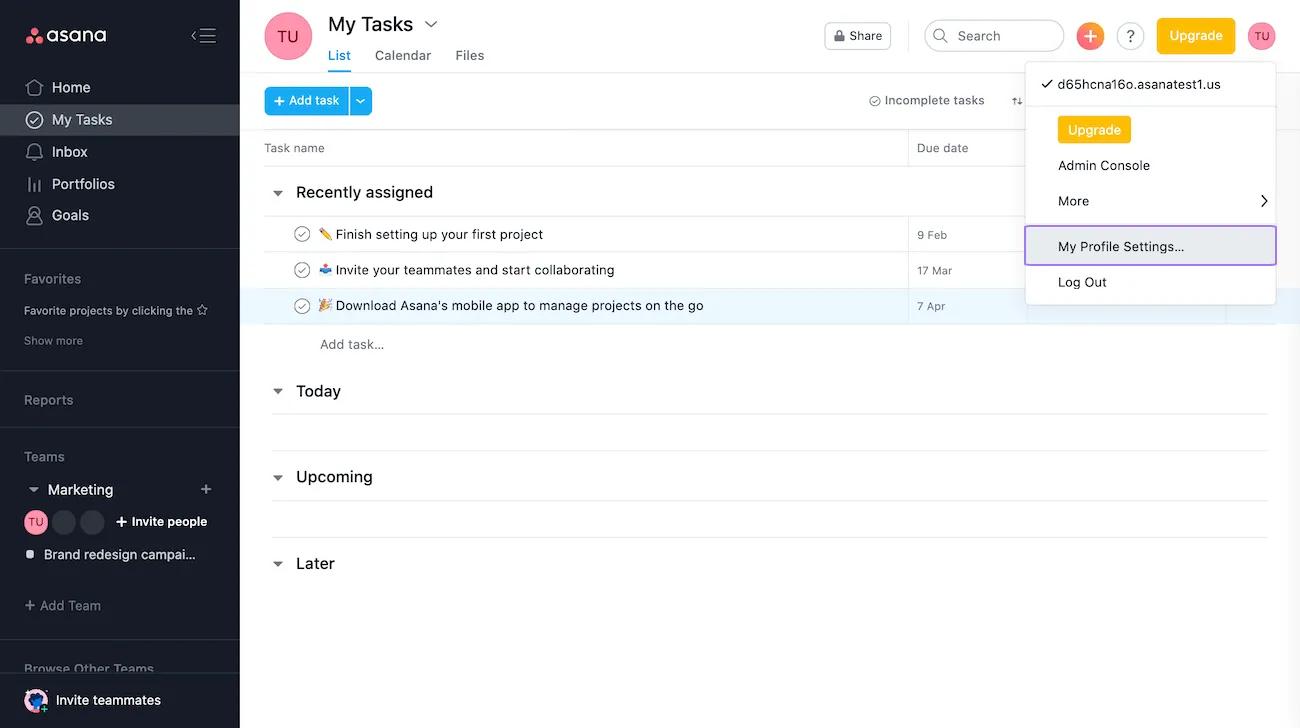This screenshot has height=728, width=1300.
Task: Collapse the Recently assigned section
Action: [x=278, y=193]
